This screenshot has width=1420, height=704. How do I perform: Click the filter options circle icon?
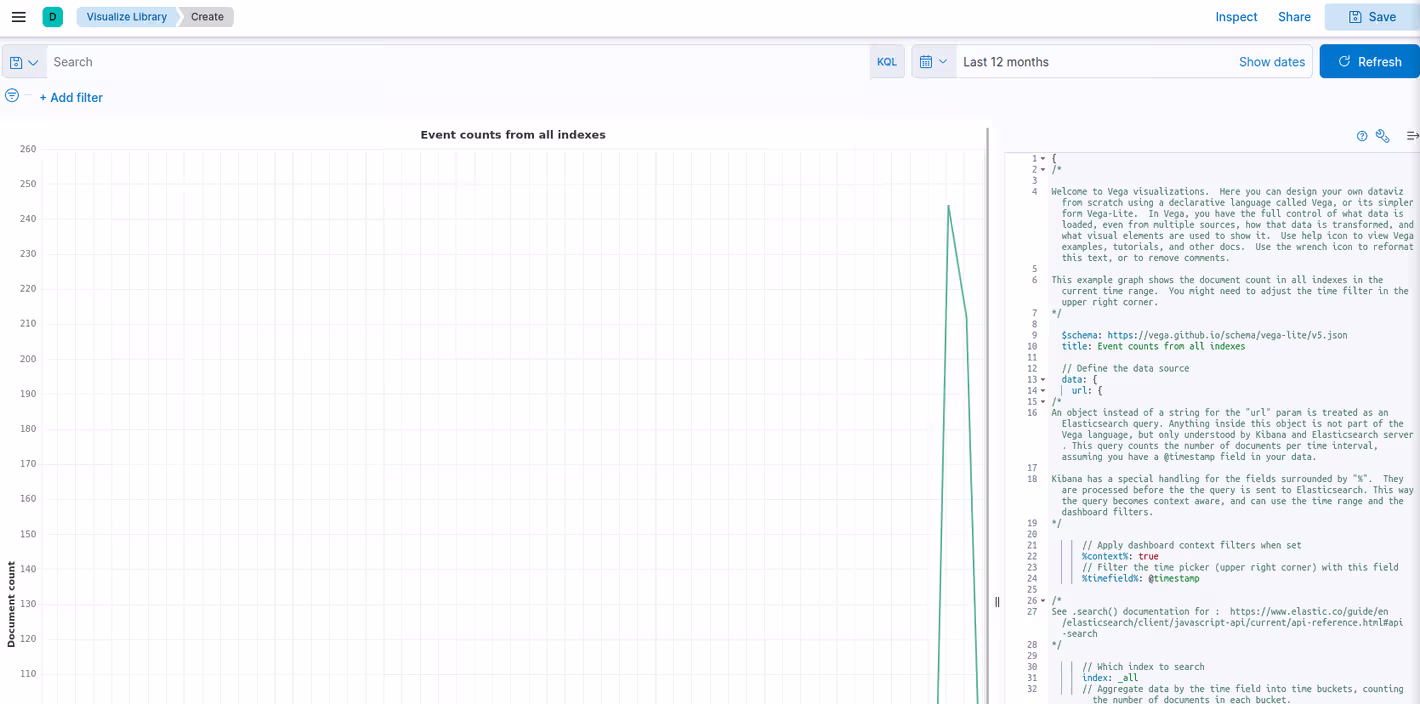pos(12,96)
